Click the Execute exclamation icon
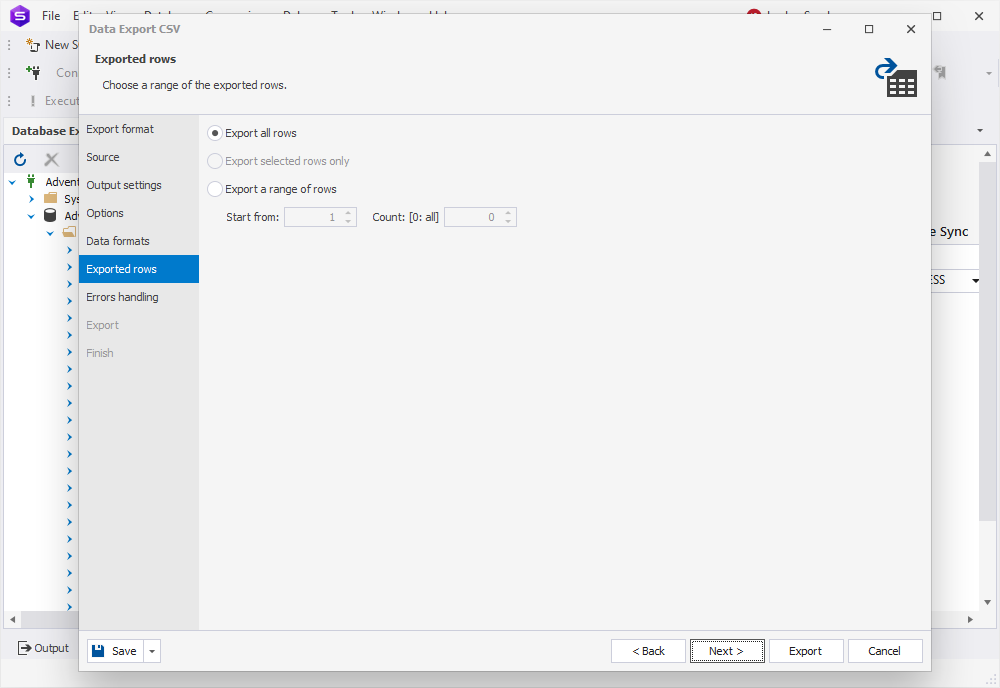Screen dimensions: 1000x688 [x=33, y=101]
